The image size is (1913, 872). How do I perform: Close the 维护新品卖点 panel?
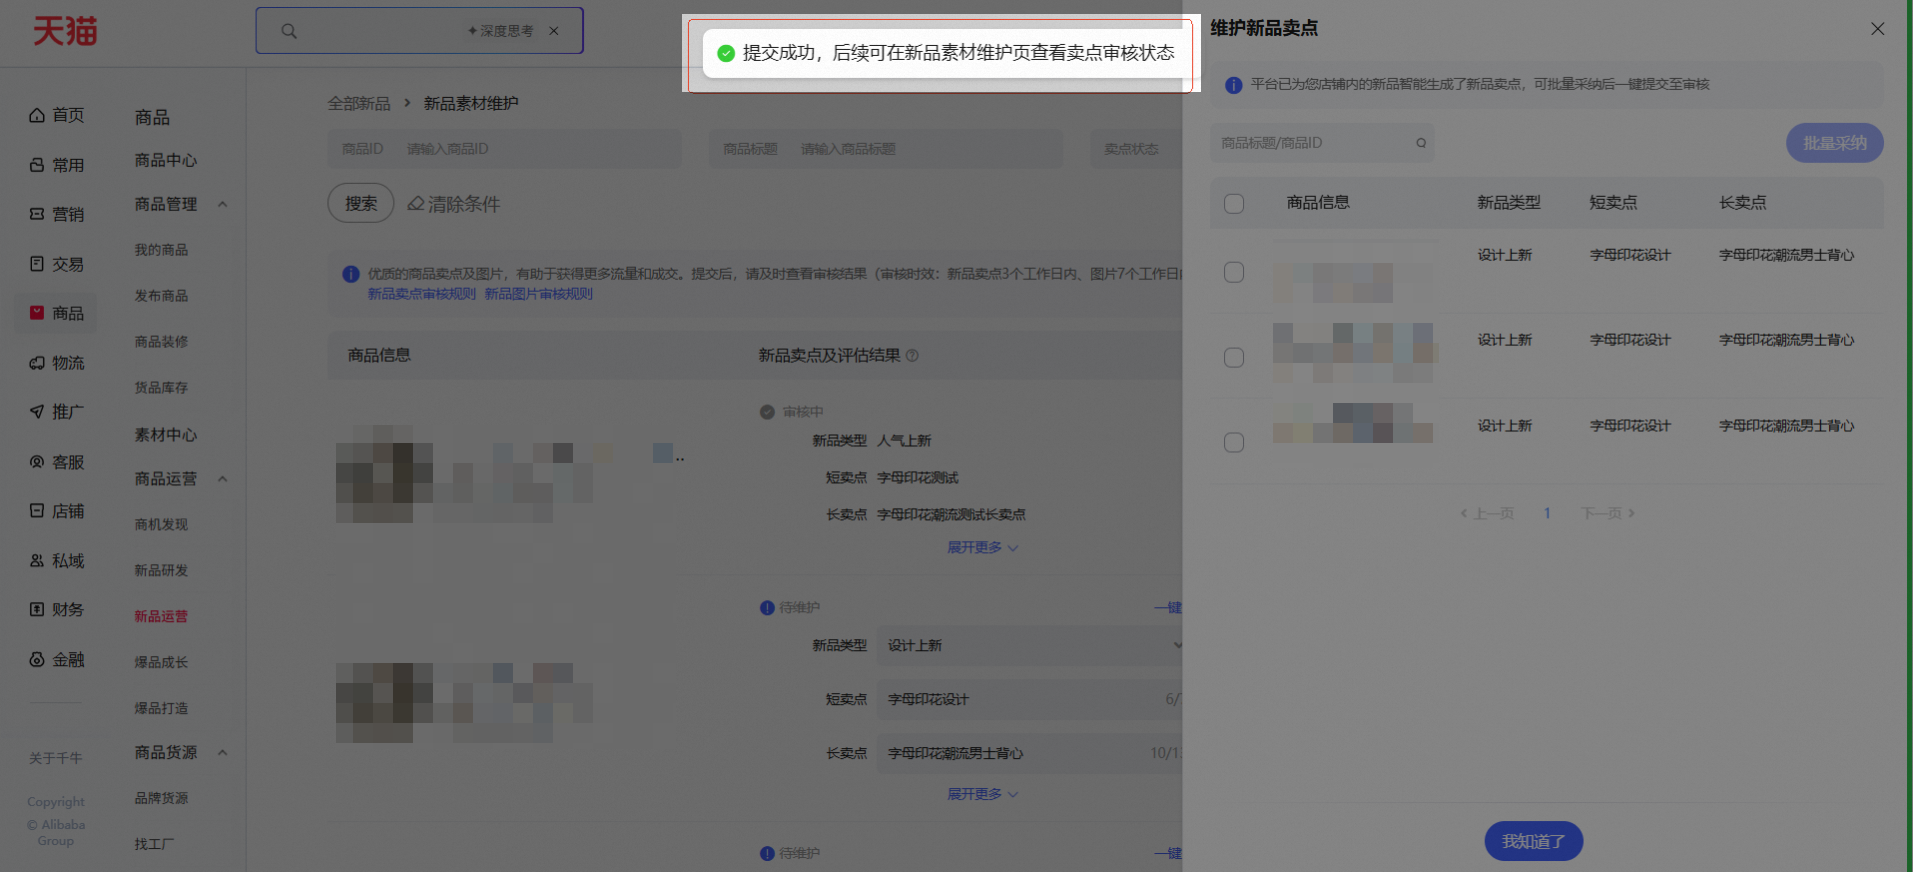[x=1877, y=29]
